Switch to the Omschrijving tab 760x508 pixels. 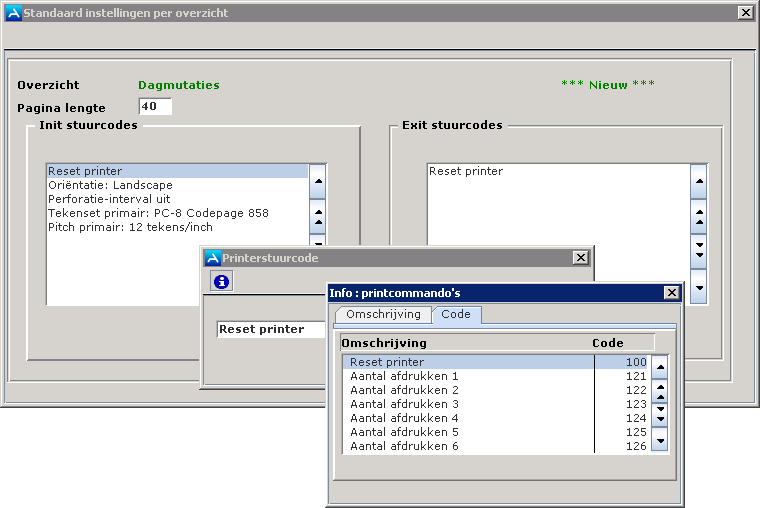pos(382,315)
